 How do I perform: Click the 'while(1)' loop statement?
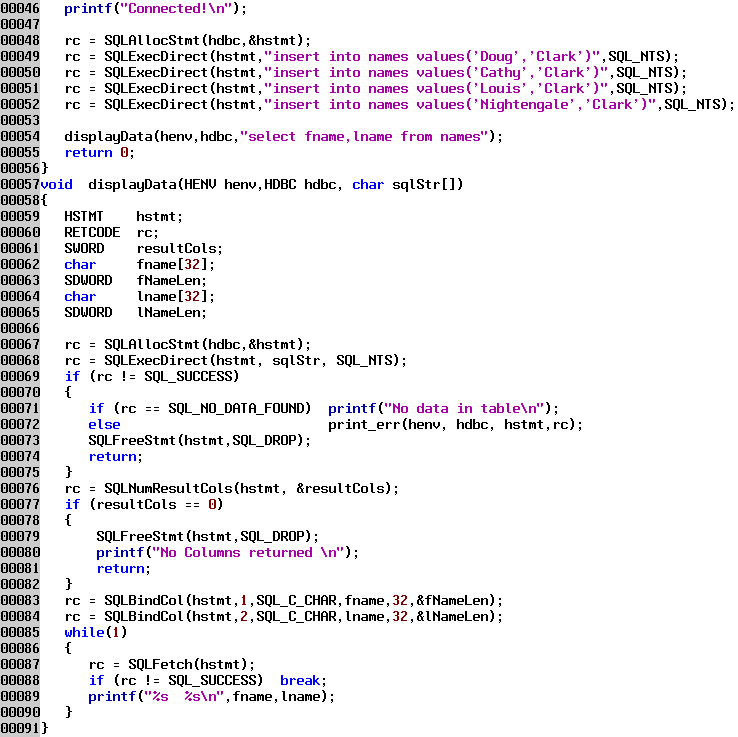pyautogui.click(x=96, y=633)
